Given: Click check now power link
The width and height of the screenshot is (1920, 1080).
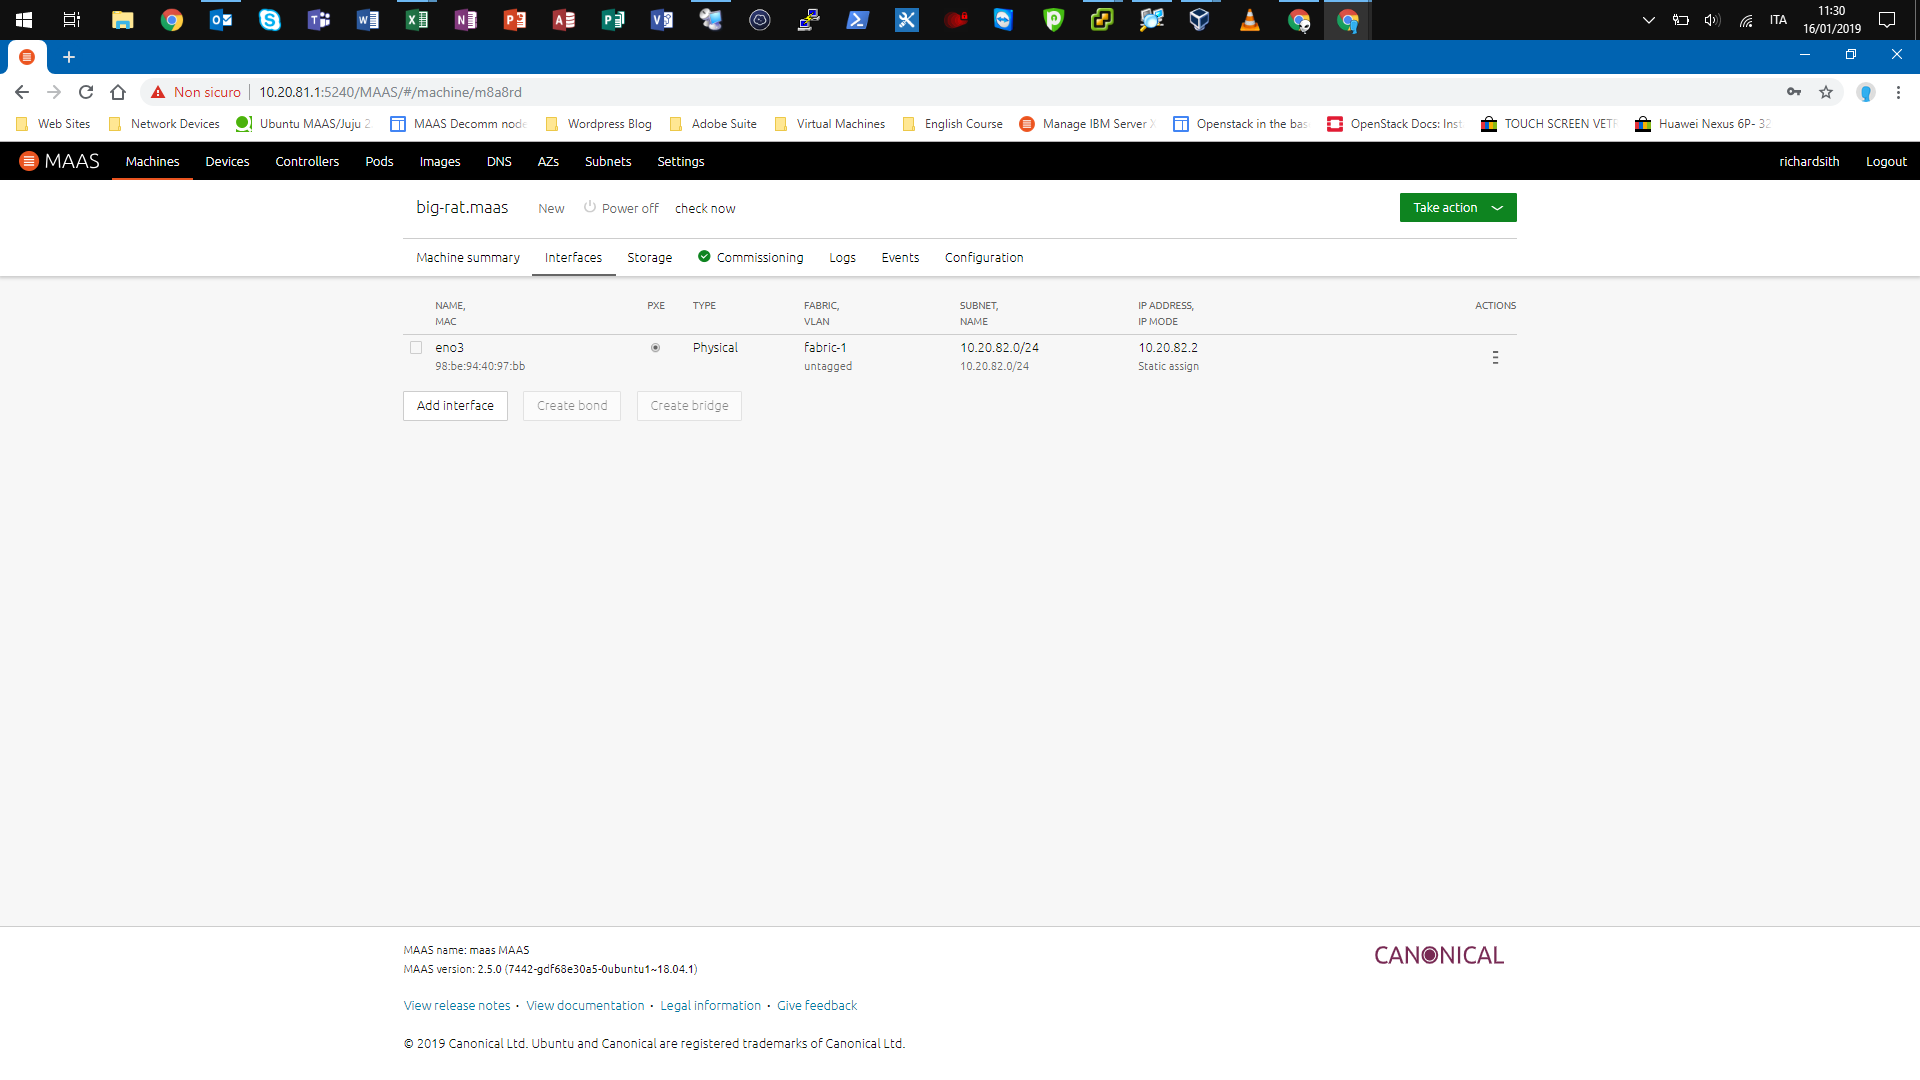Looking at the screenshot, I should point(705,209).
